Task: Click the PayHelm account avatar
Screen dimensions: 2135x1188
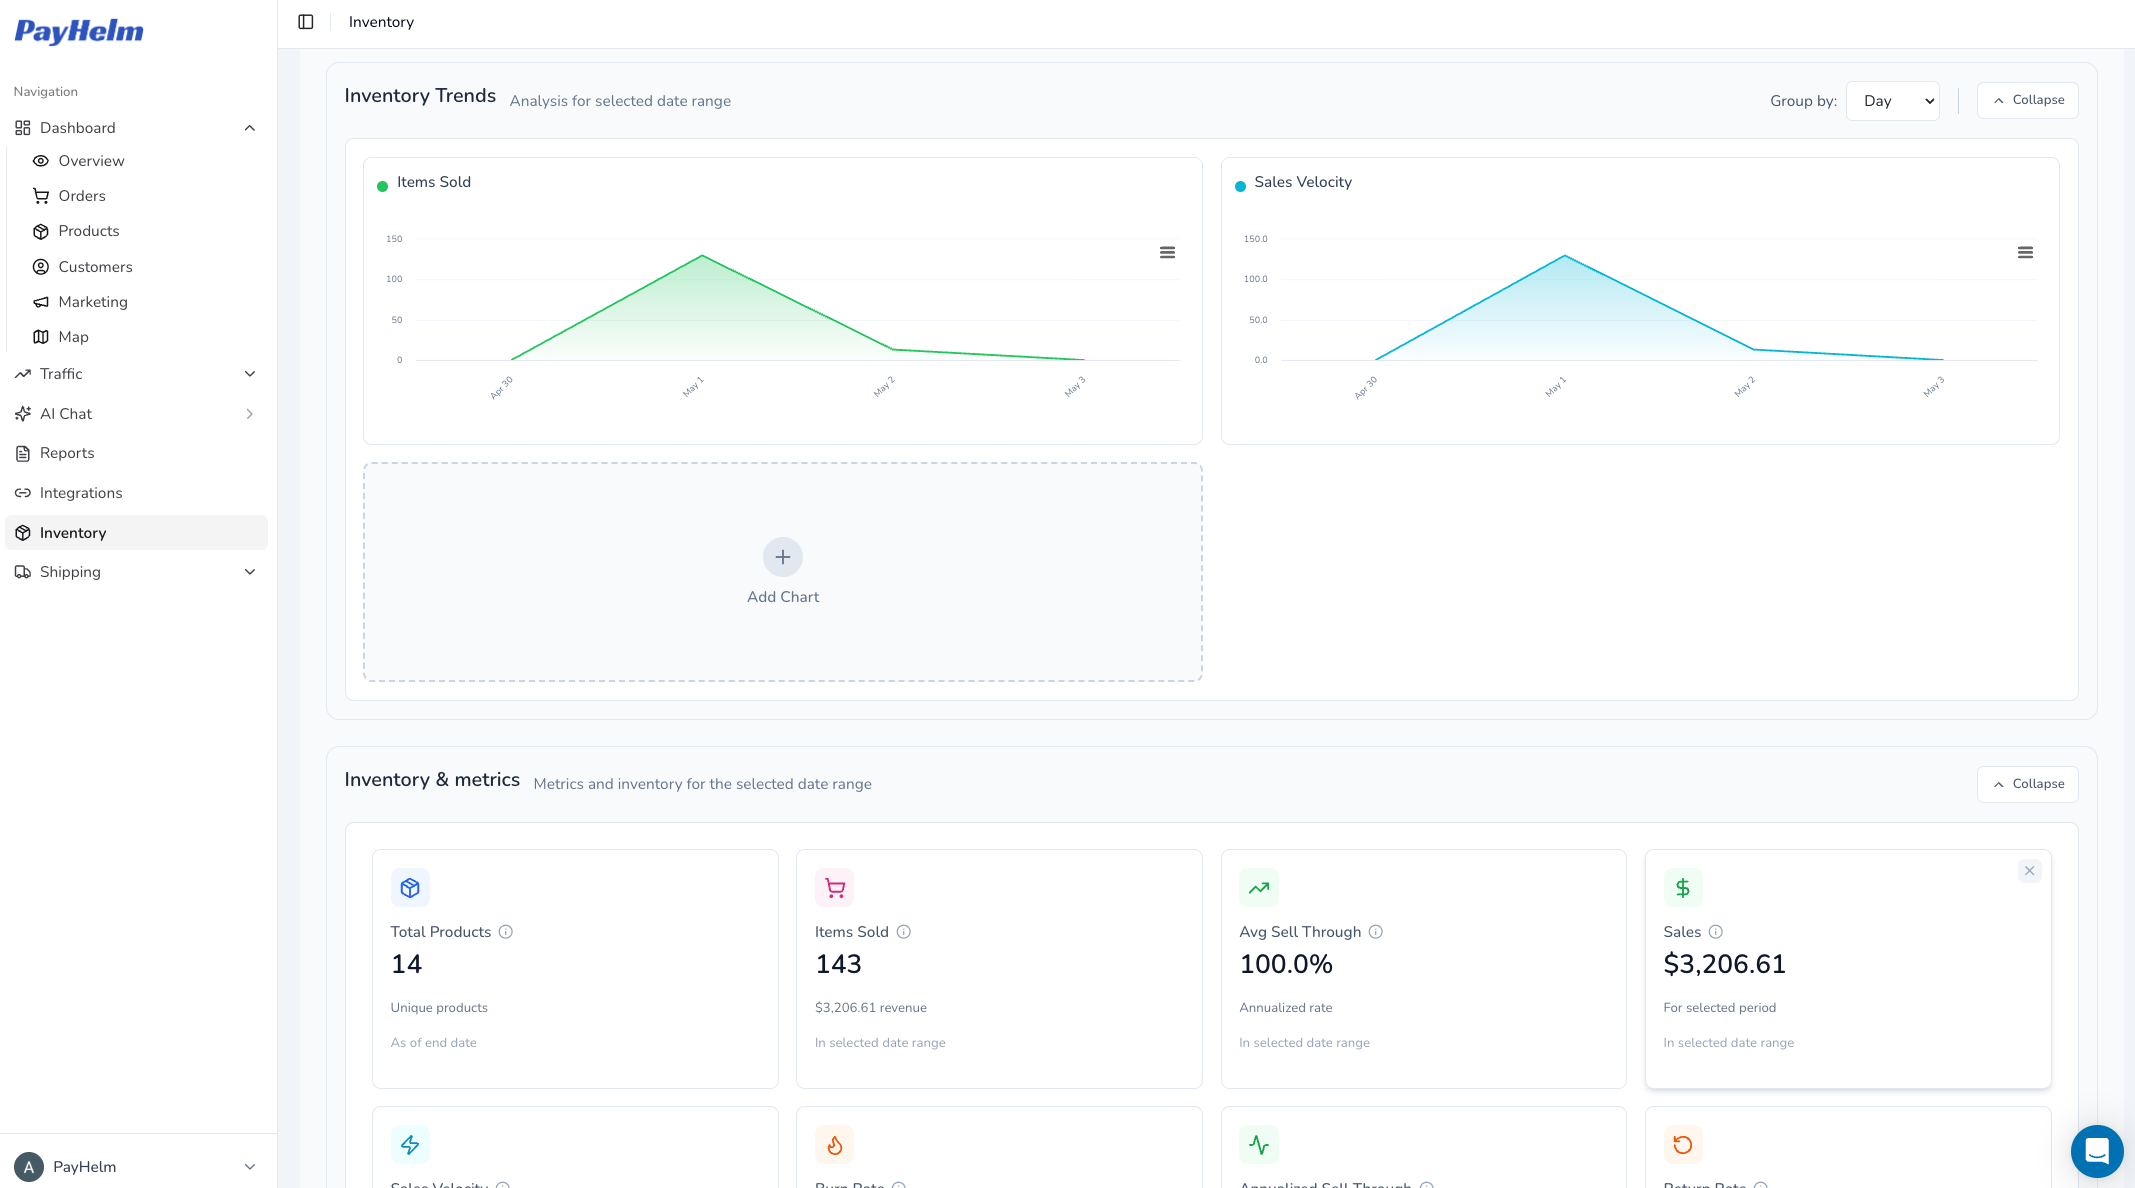Action: [x=29, y=1167]
